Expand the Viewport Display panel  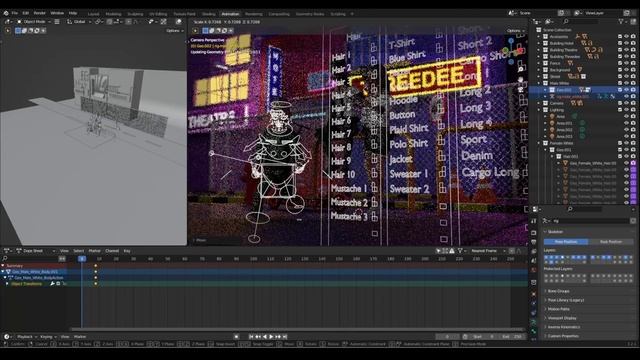[x=589, y=318]
